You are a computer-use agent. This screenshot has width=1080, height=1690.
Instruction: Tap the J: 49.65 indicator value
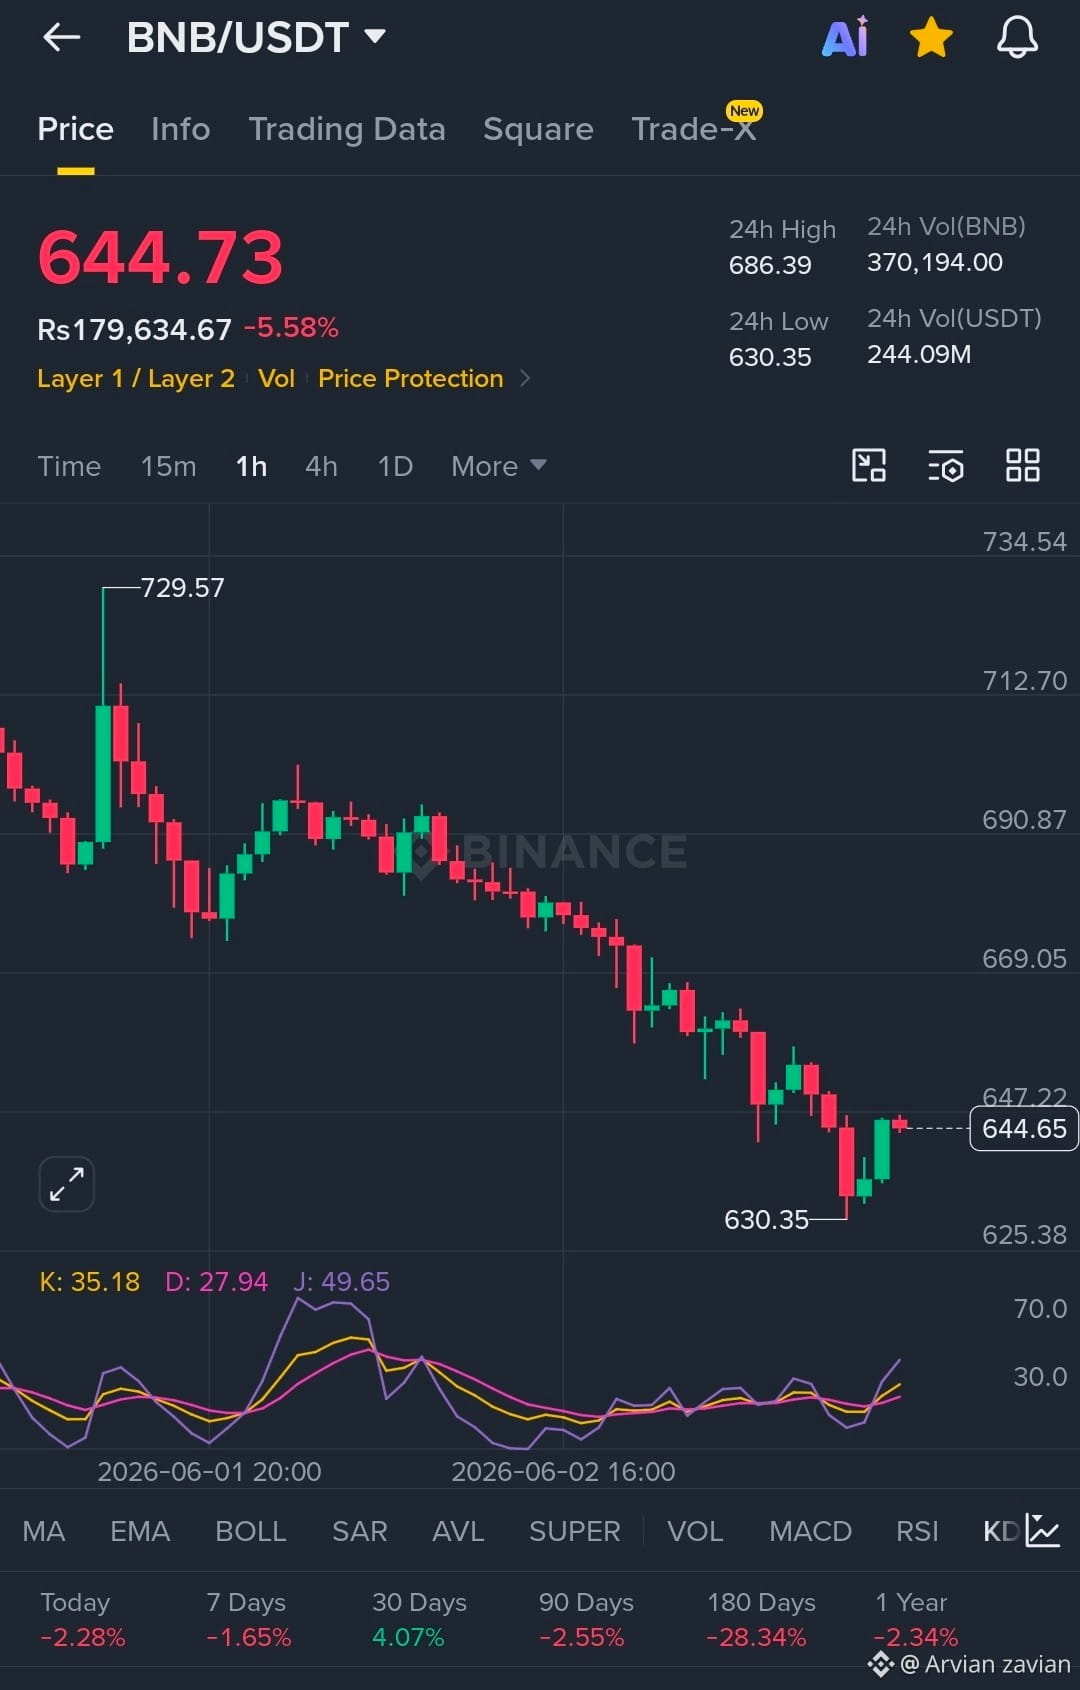tap(342, 1282)
